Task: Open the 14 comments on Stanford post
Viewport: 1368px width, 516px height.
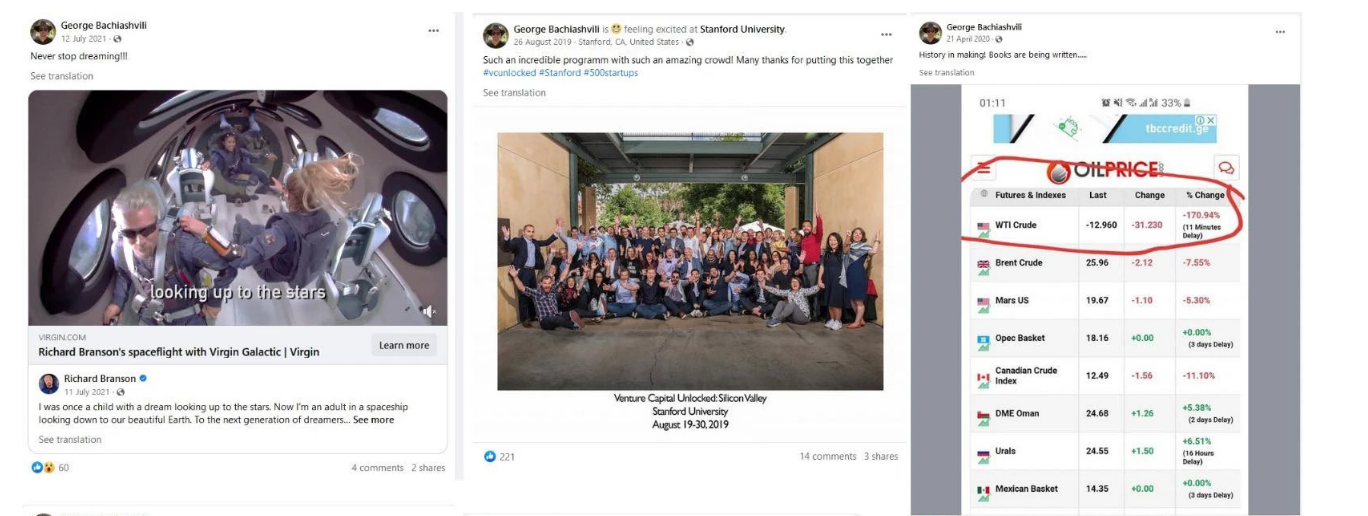Action: (x=827, y=457)
